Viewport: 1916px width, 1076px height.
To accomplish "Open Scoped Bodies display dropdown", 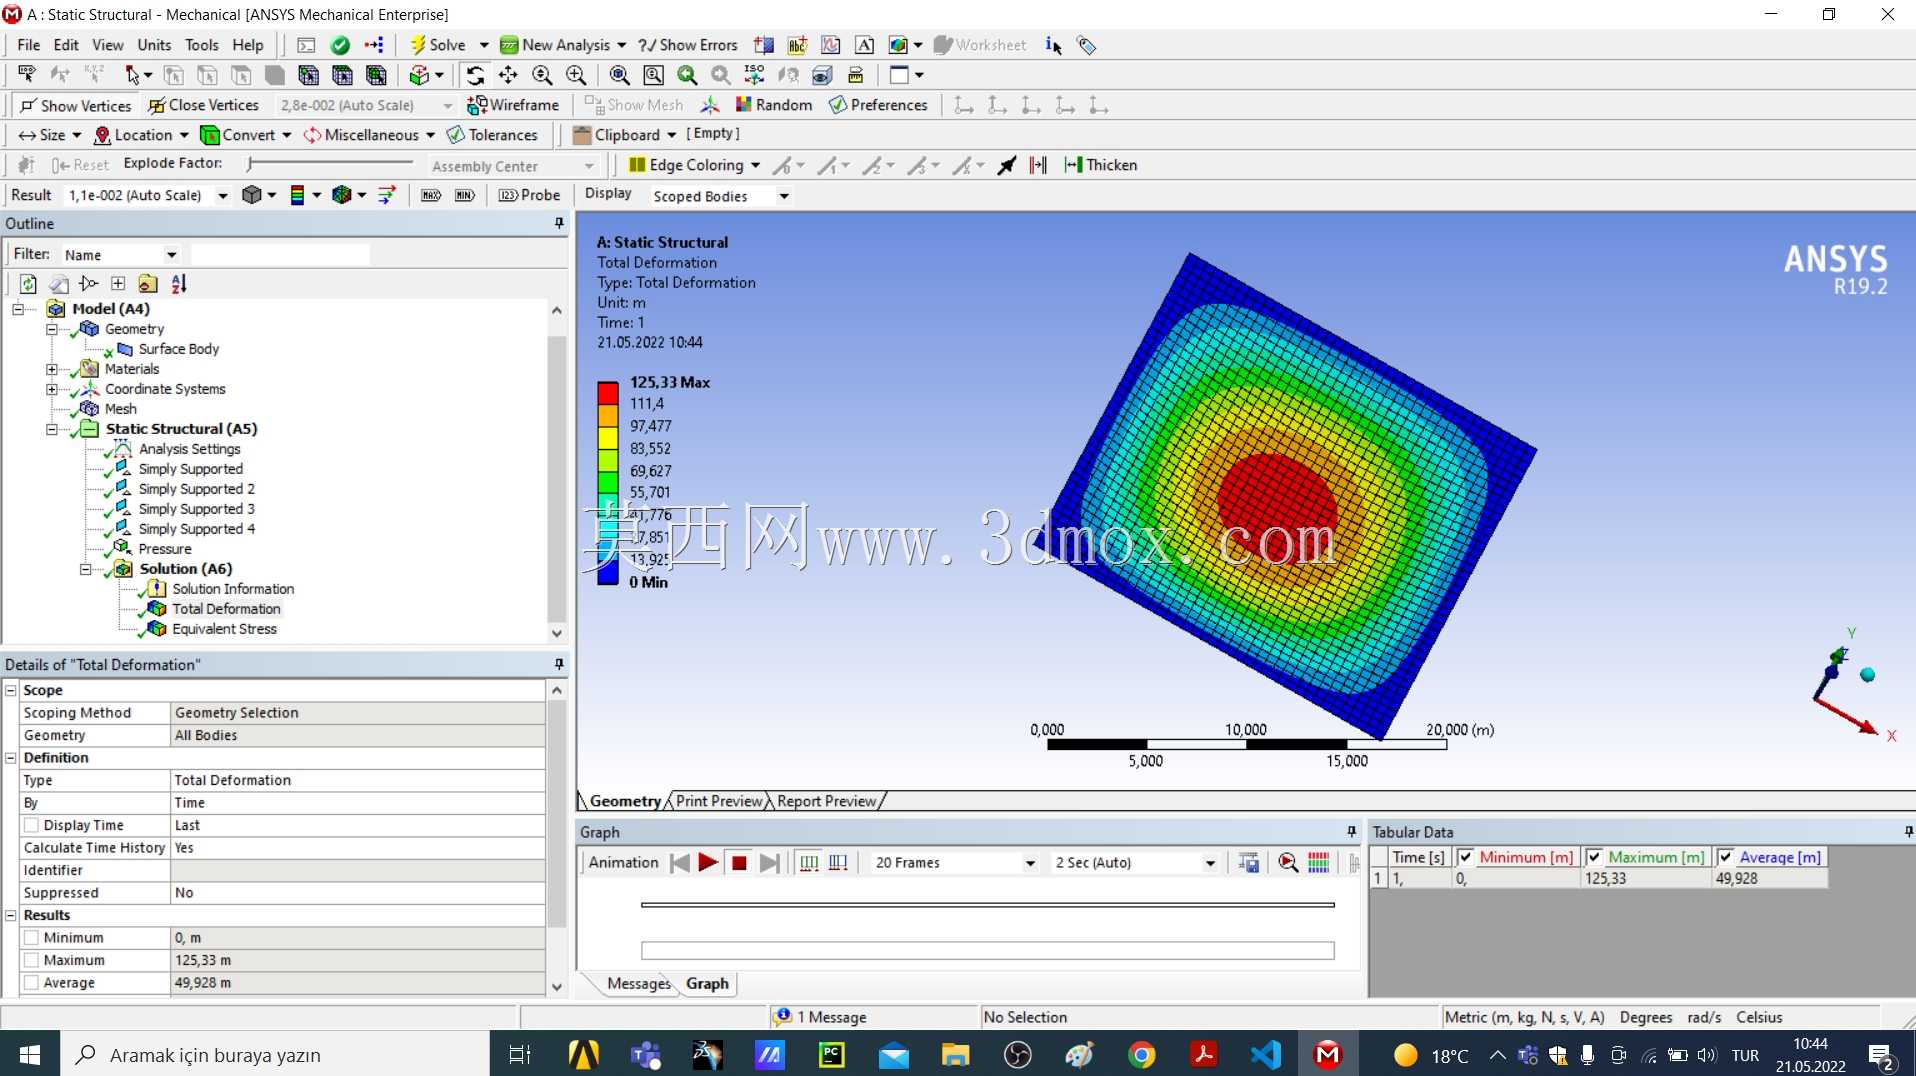I will pyautogui.click(x=784, y=196).
